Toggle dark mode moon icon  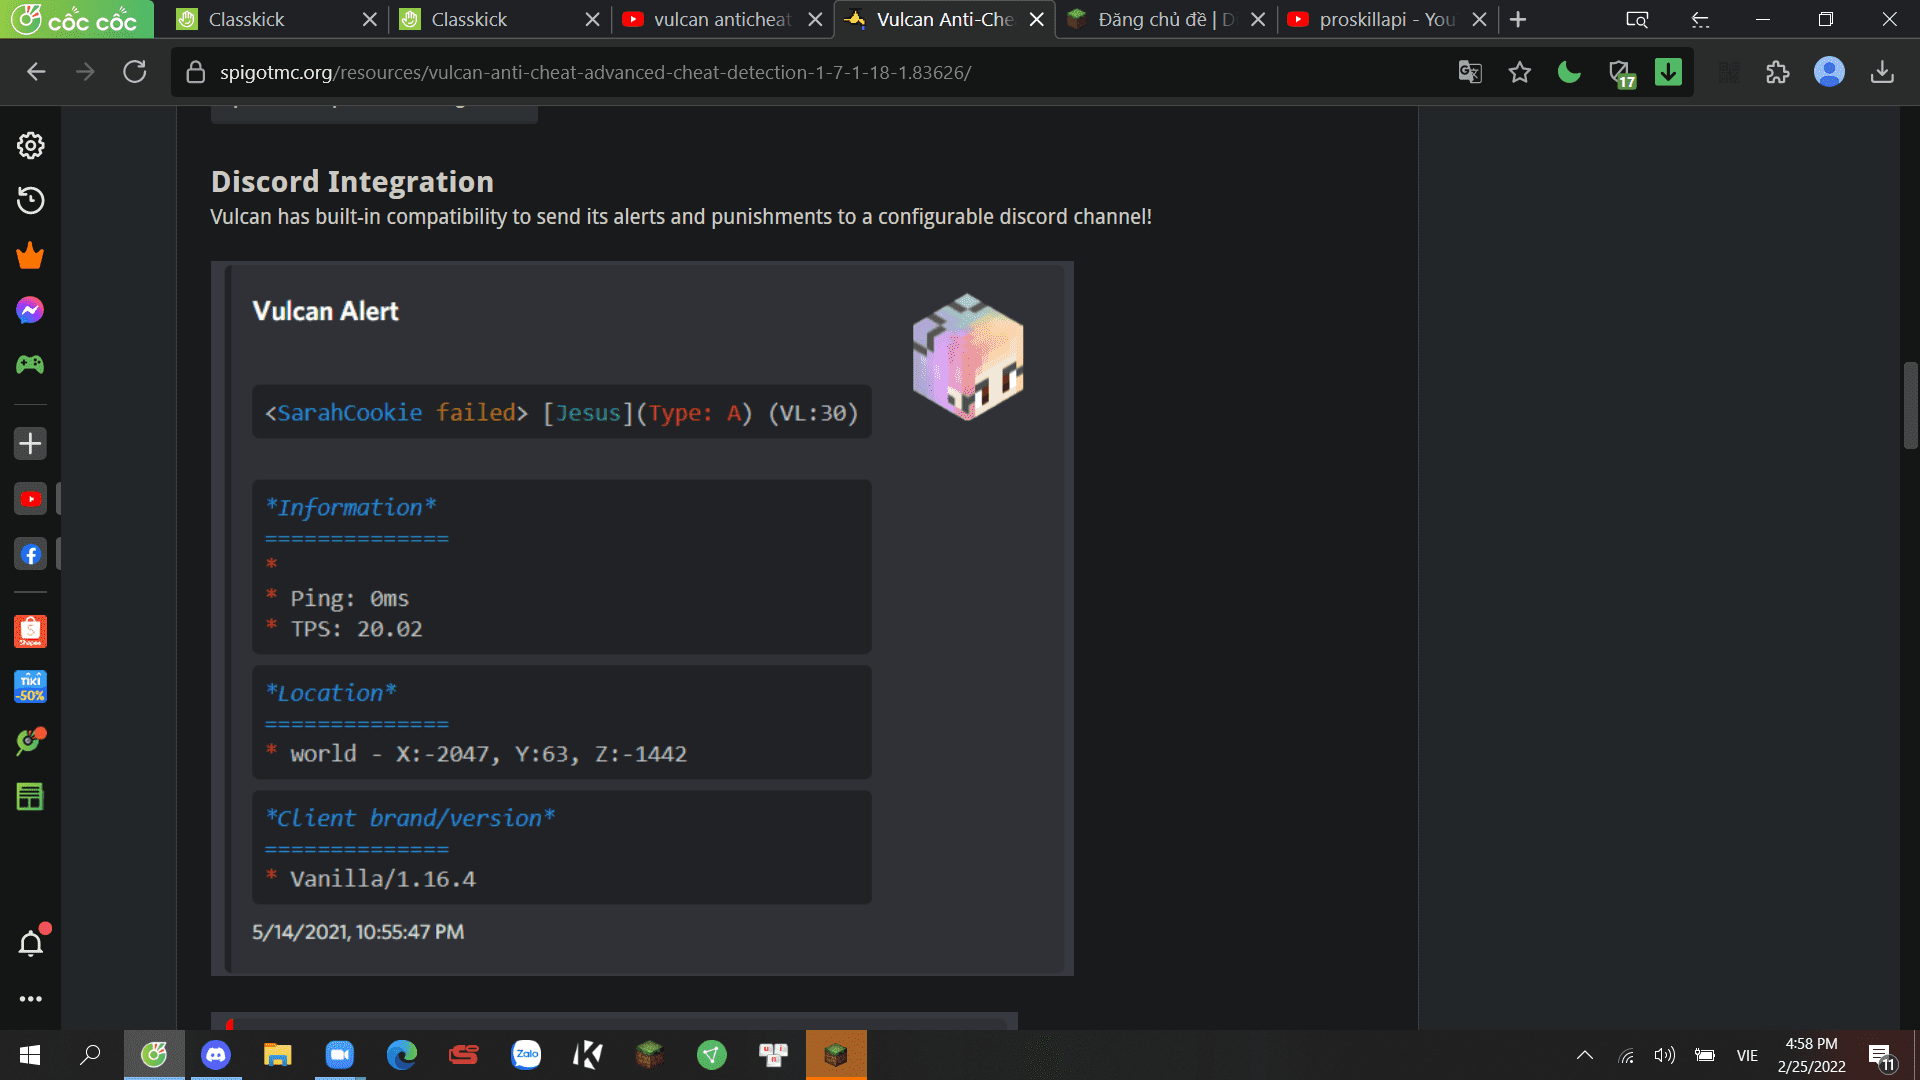[x=1569, y=72]
